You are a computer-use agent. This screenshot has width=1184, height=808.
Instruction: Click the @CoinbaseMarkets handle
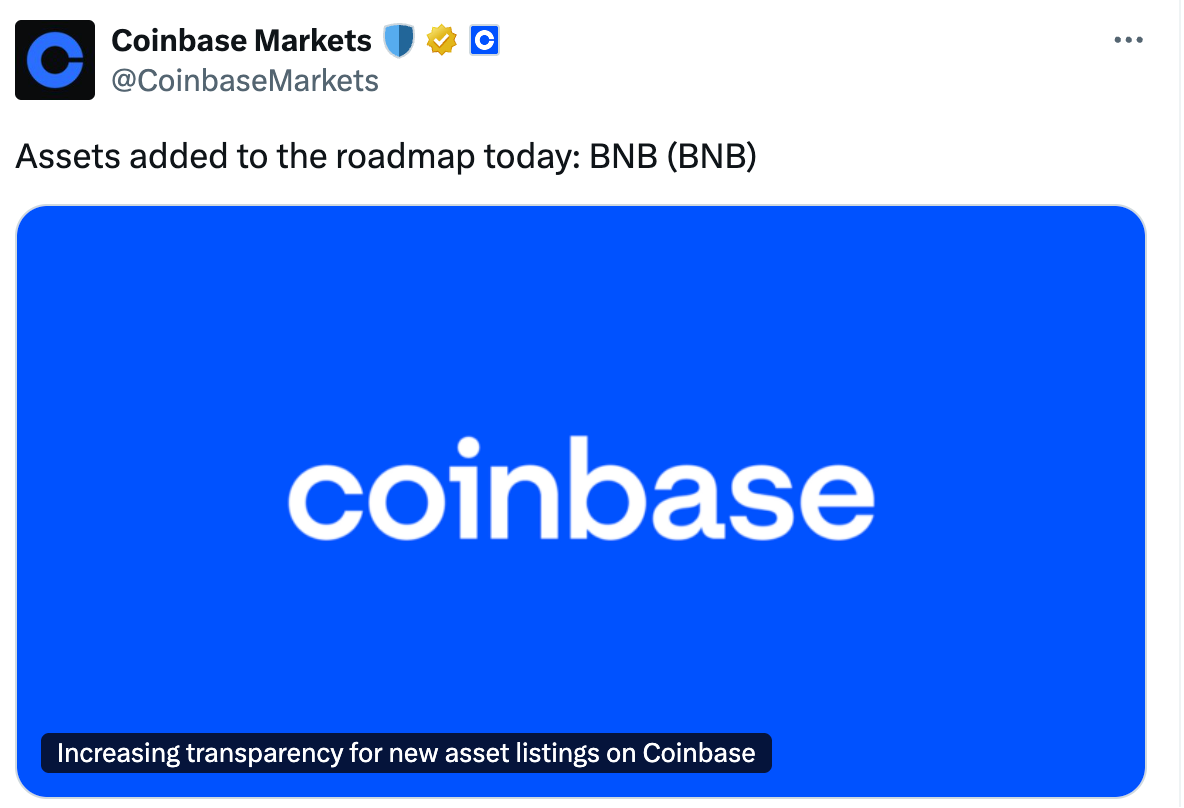tap(245, 80)
